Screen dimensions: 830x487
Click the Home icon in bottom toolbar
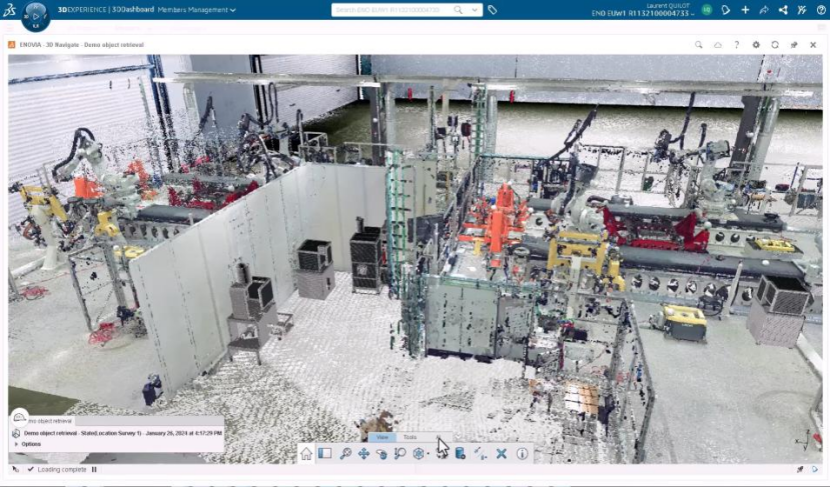(306, 454)
